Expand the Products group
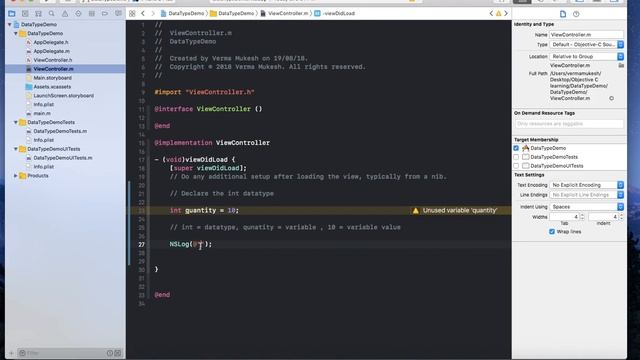Viewport: 640px width, 360px height. tap(16, 176)
